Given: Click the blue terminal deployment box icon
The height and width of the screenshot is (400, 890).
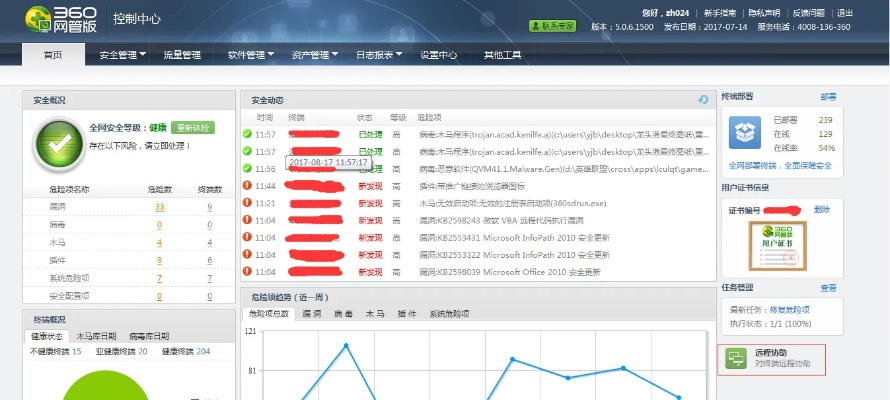Looking at the screenshot, I should tap(745, 132).
